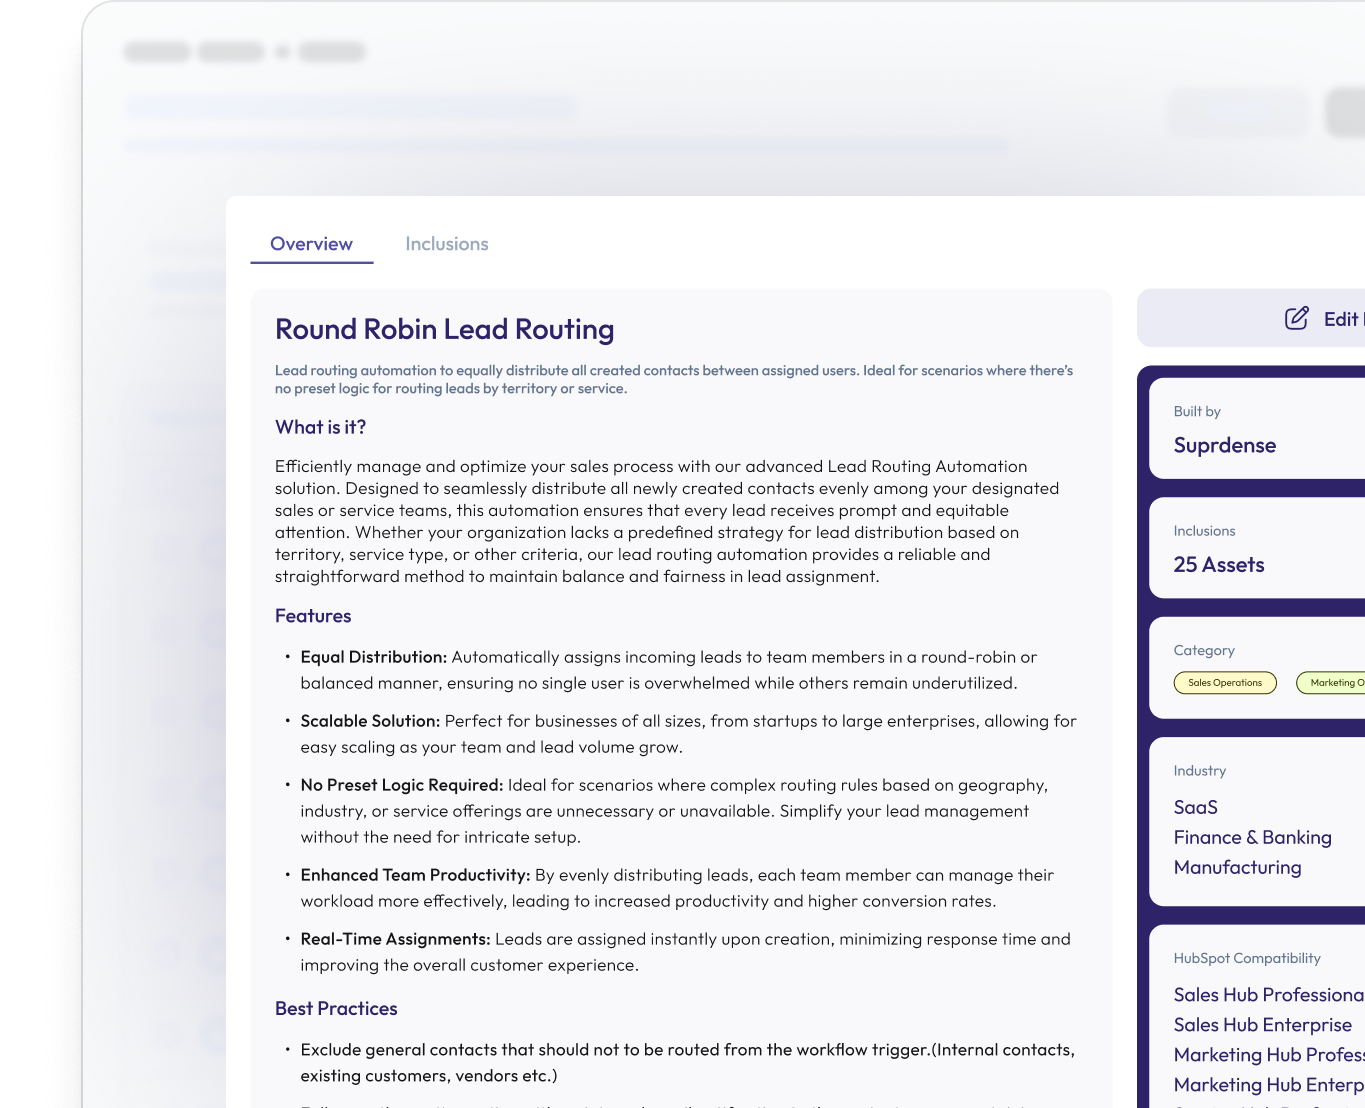
Task: Switch to the Inclusions tab
Action: click(446, 244)
